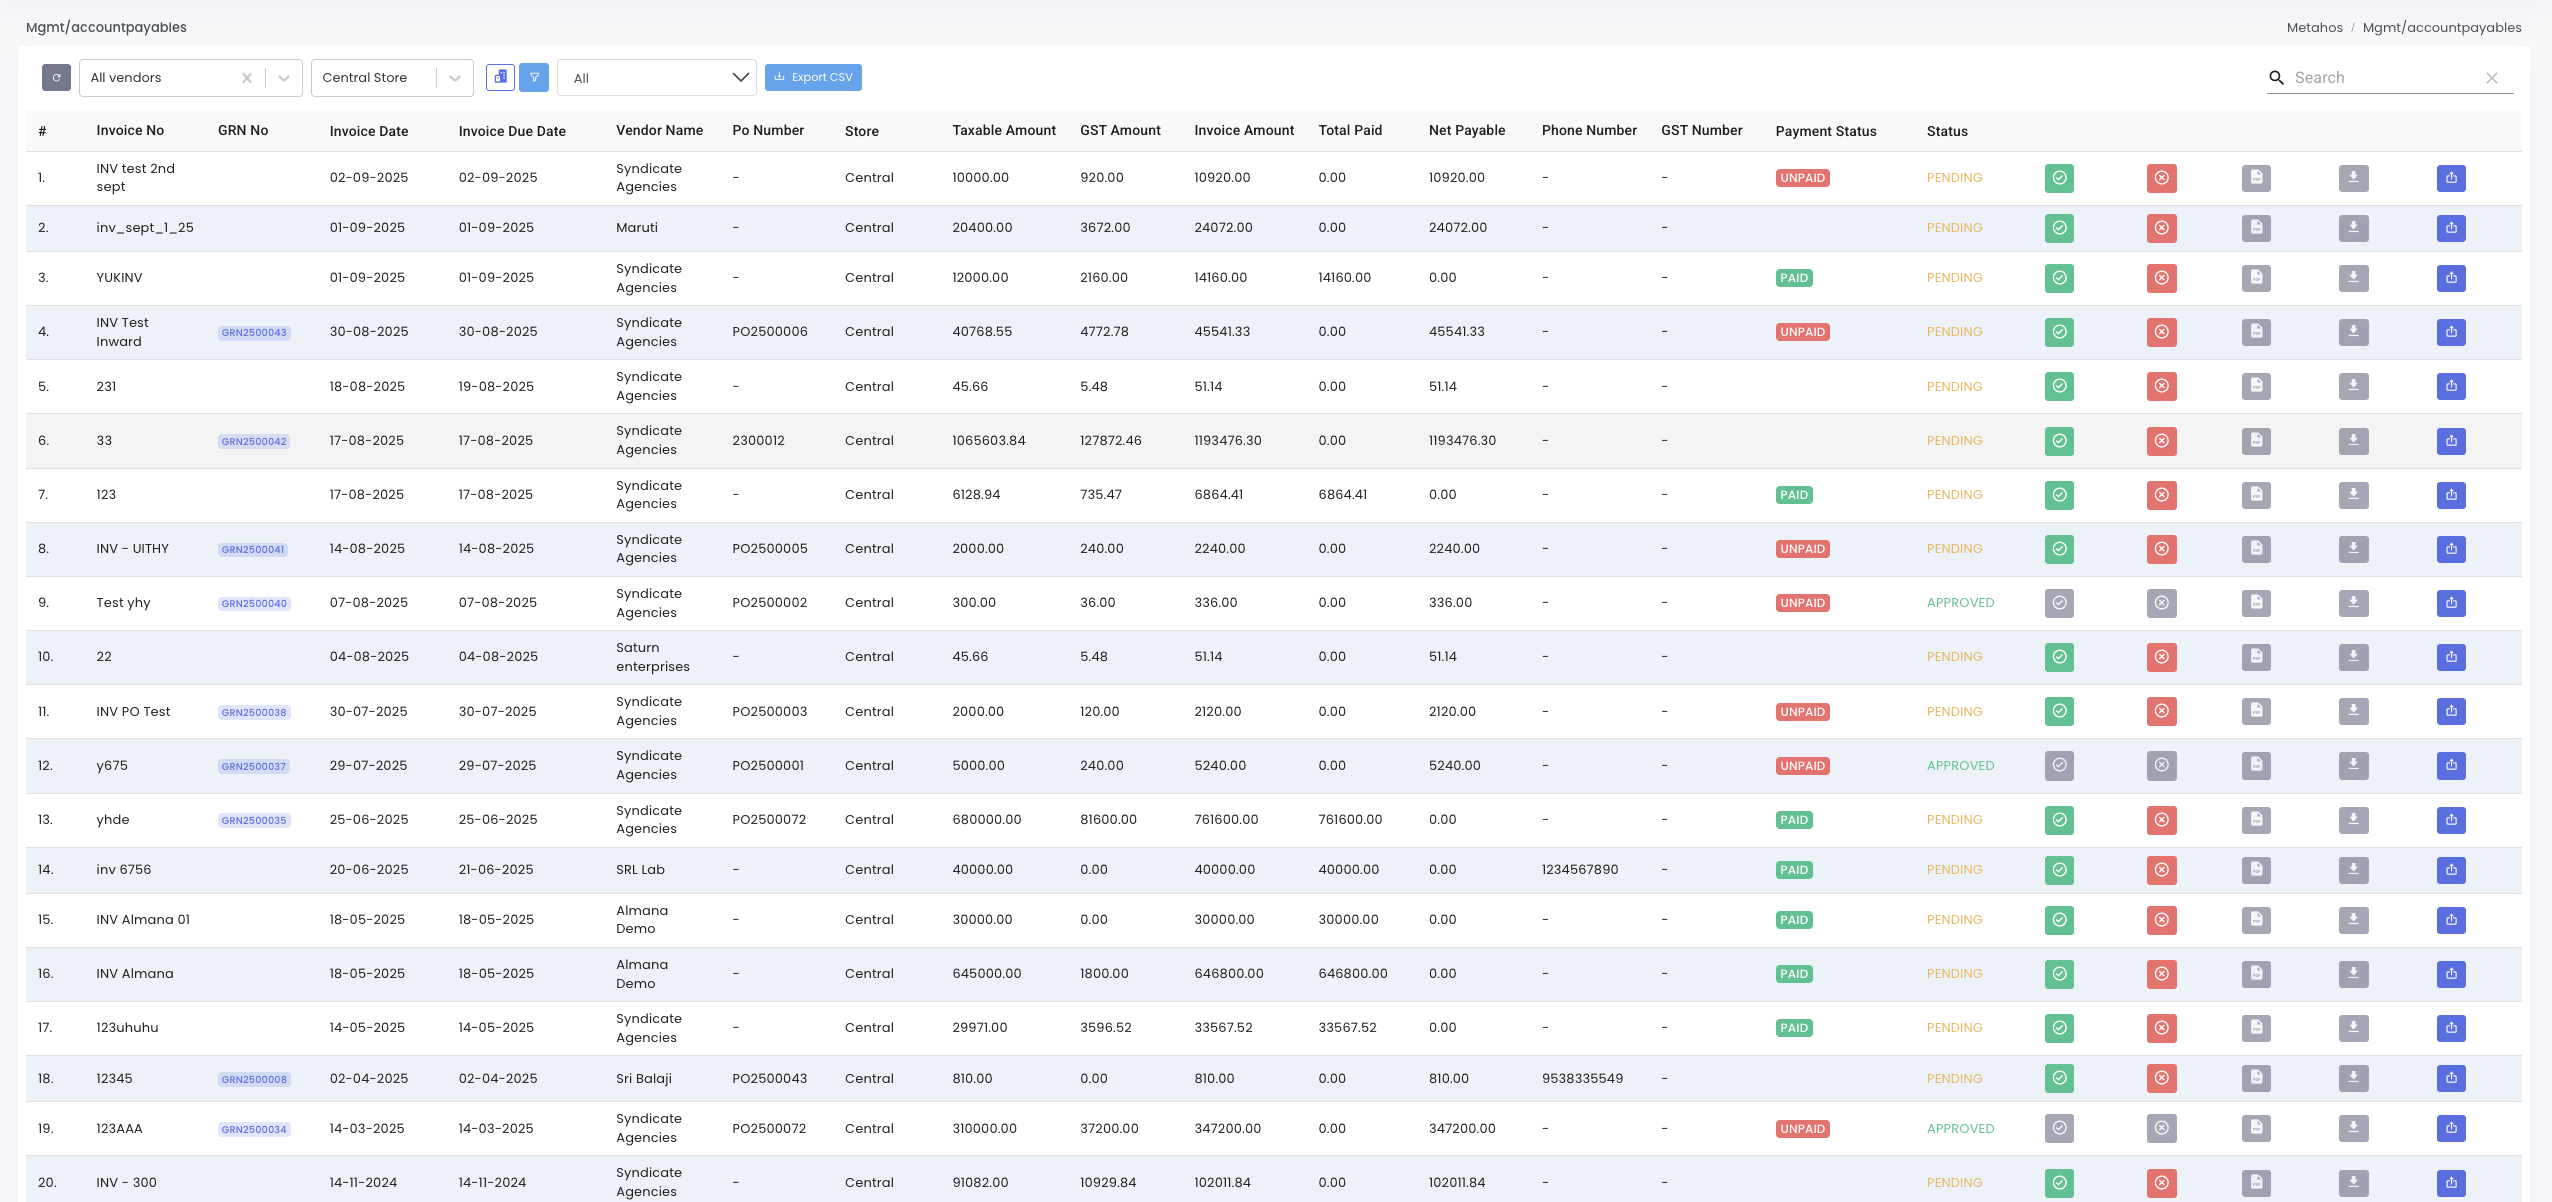This screenshot has height=1202, width=2552.
Task: Open document icon for invoice YUKINV
Action: 2256,278
